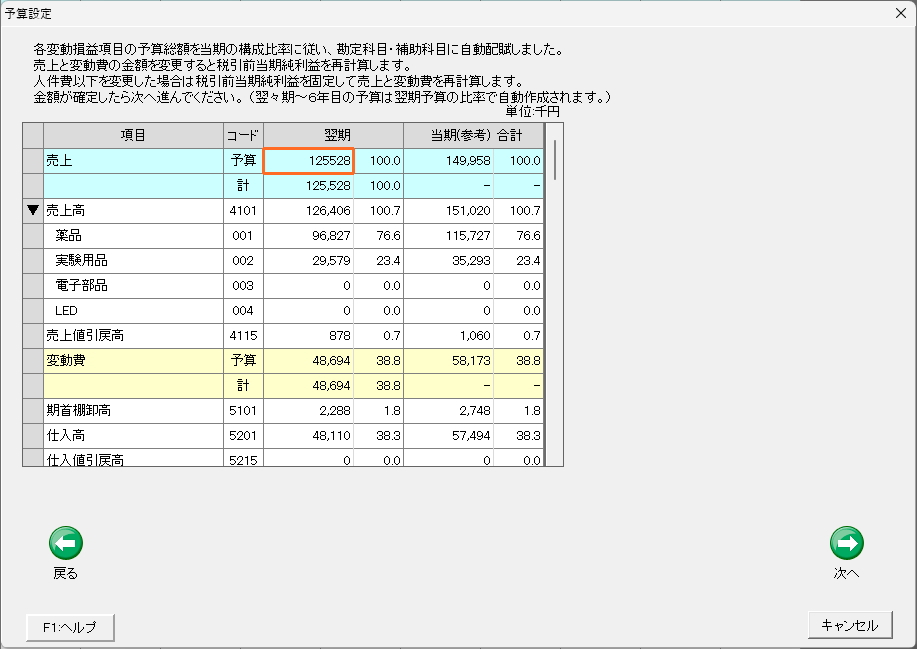The image size is (917, 649).
Task: Click code cell 002 for 実験用品
Action: pyautogui.click(x=243, y=261)
